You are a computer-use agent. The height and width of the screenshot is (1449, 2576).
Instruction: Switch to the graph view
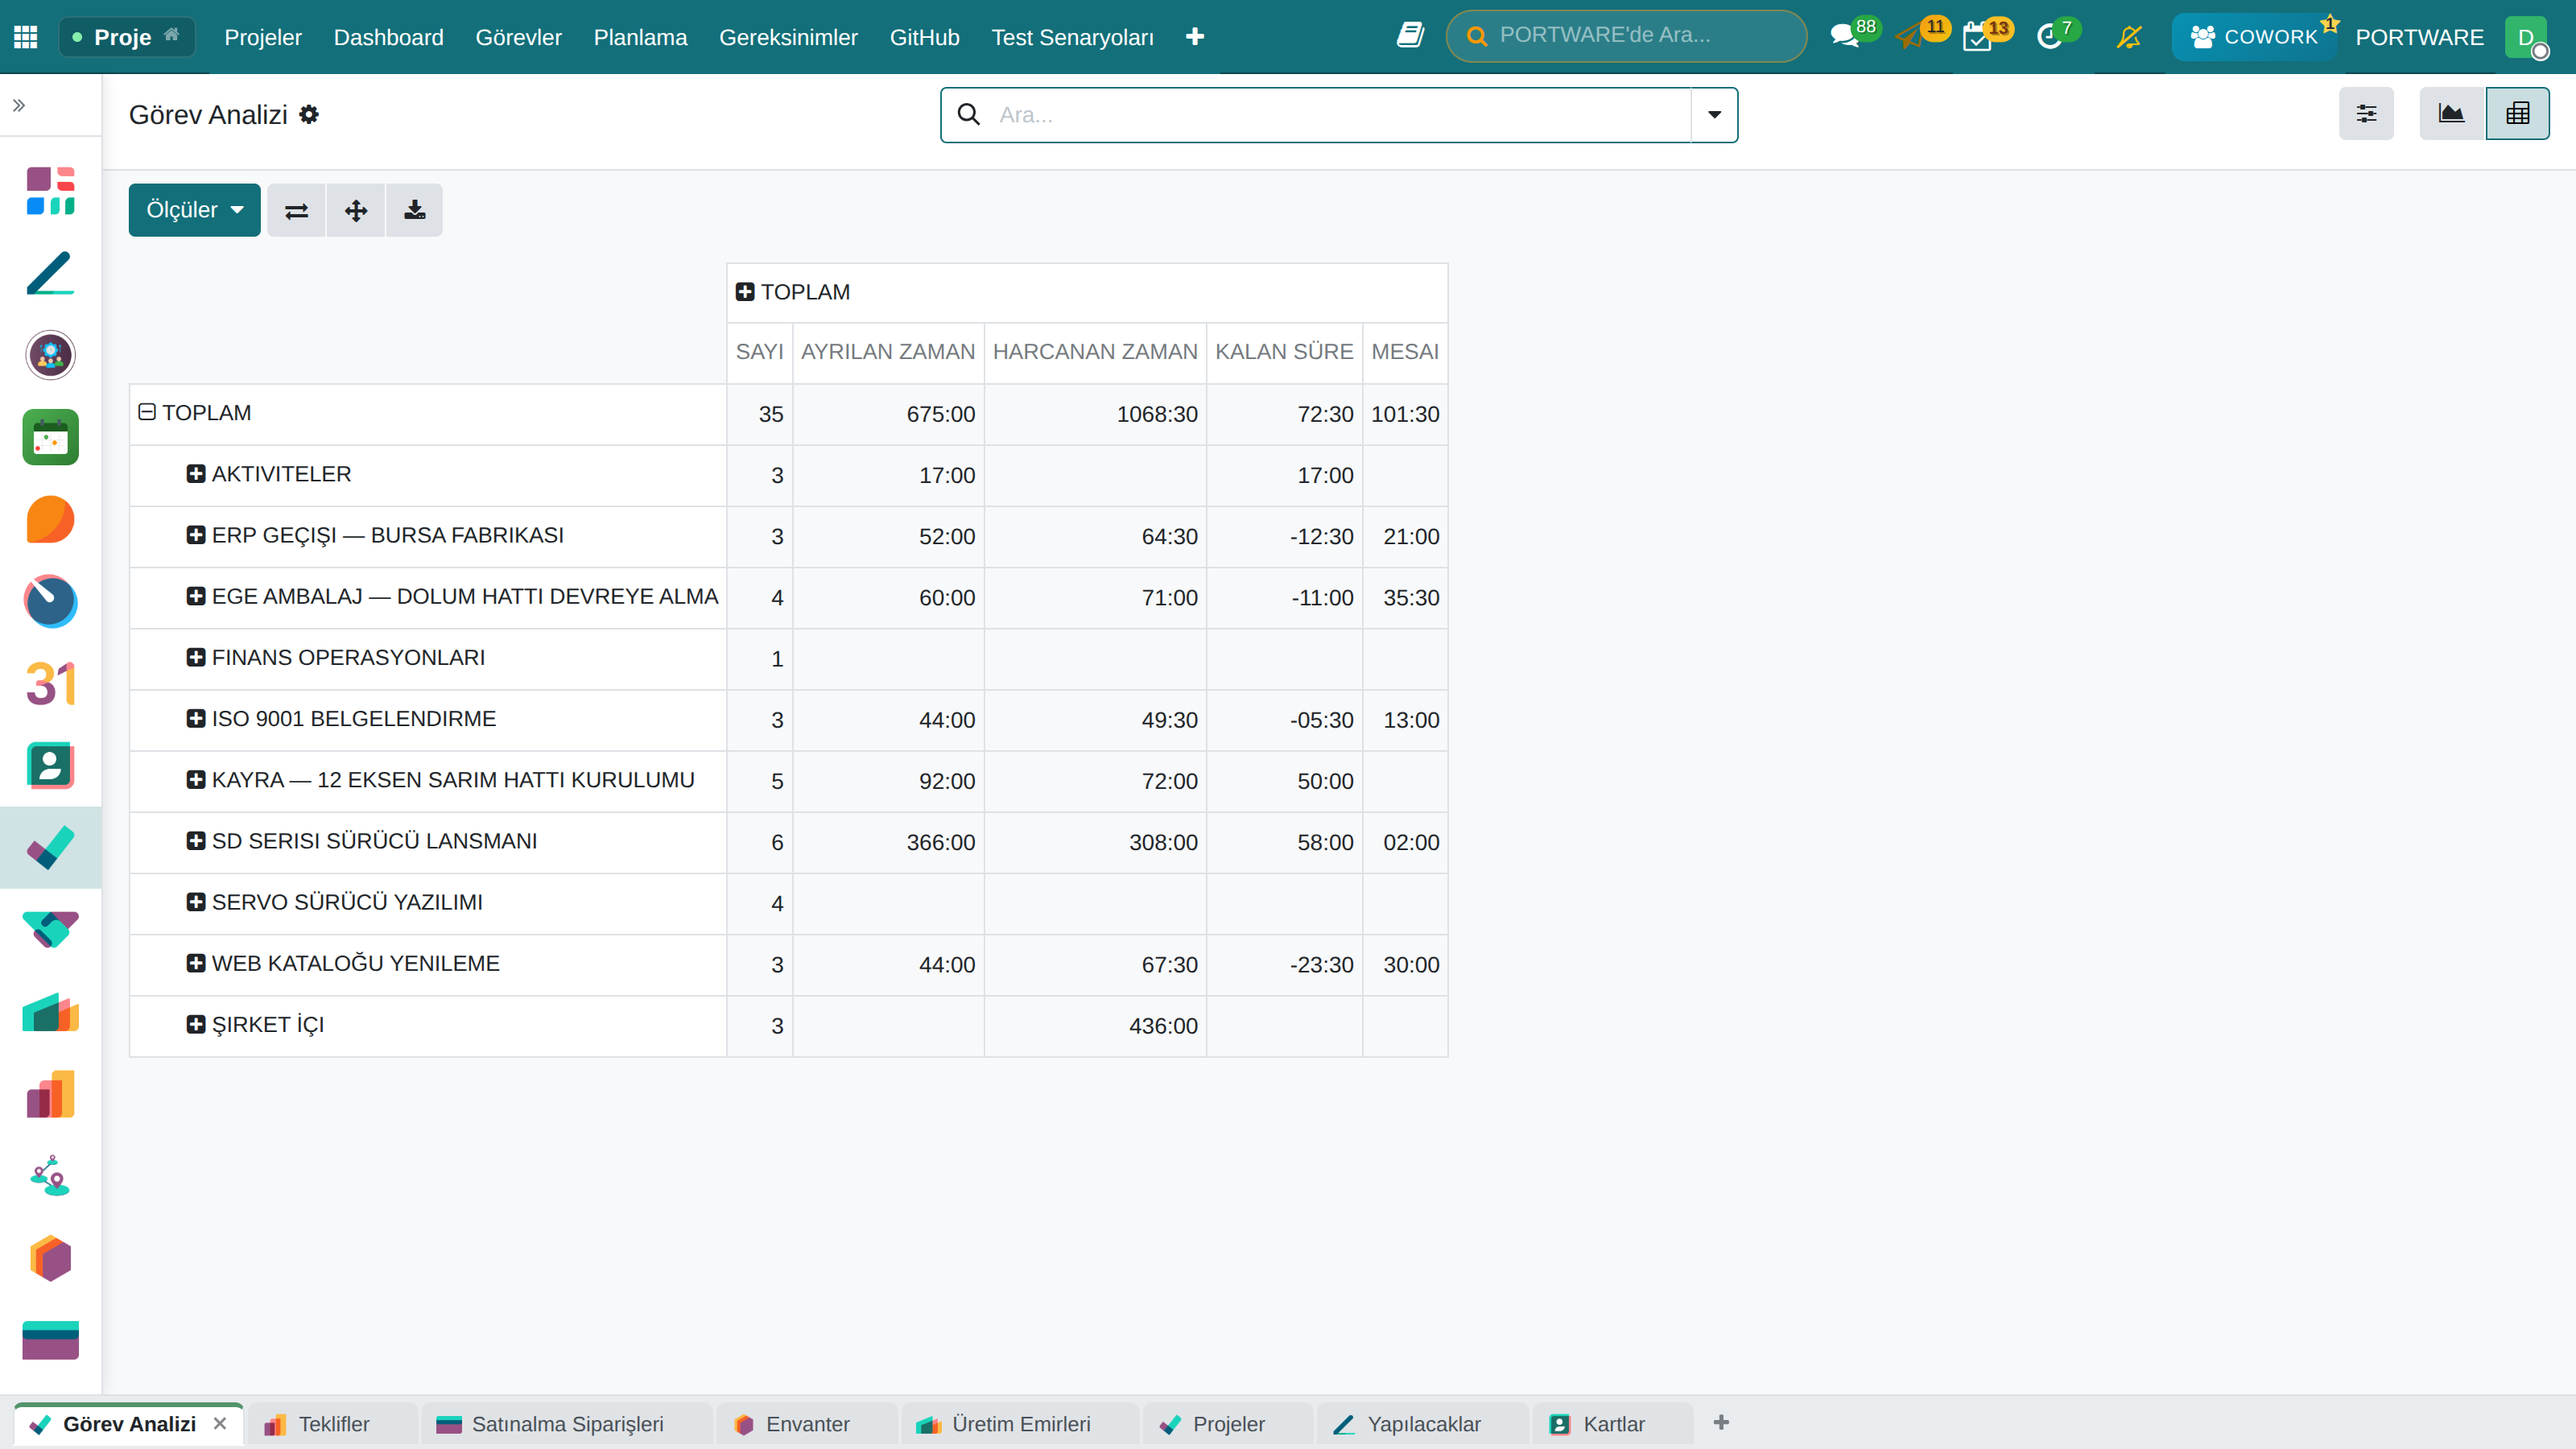coord(2451,113)
